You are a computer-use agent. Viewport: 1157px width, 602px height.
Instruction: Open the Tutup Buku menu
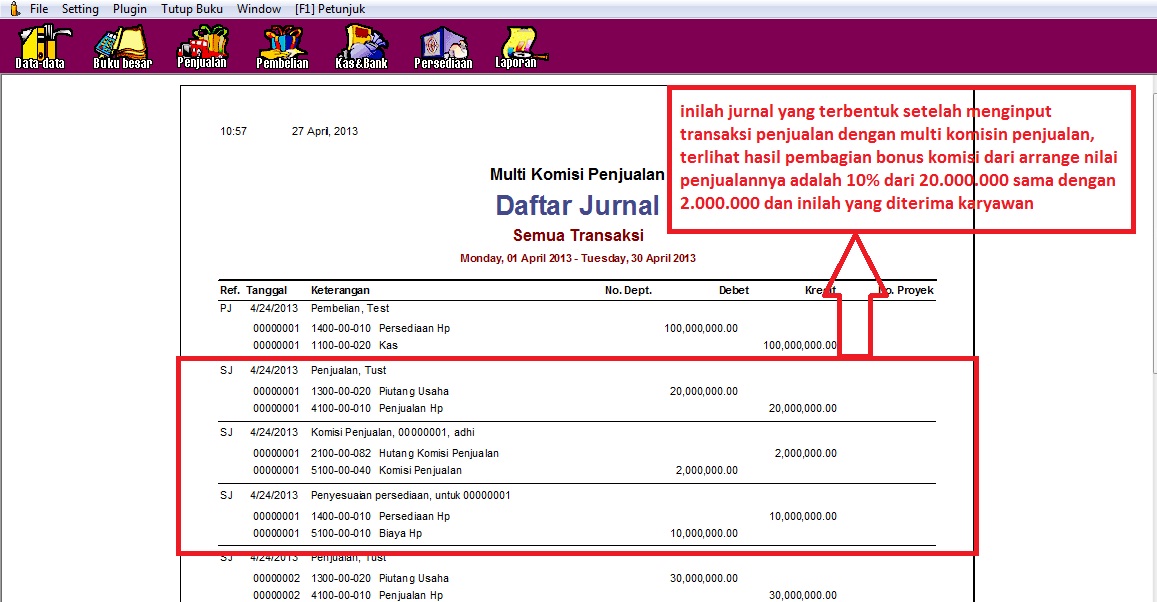coord(192,9)
